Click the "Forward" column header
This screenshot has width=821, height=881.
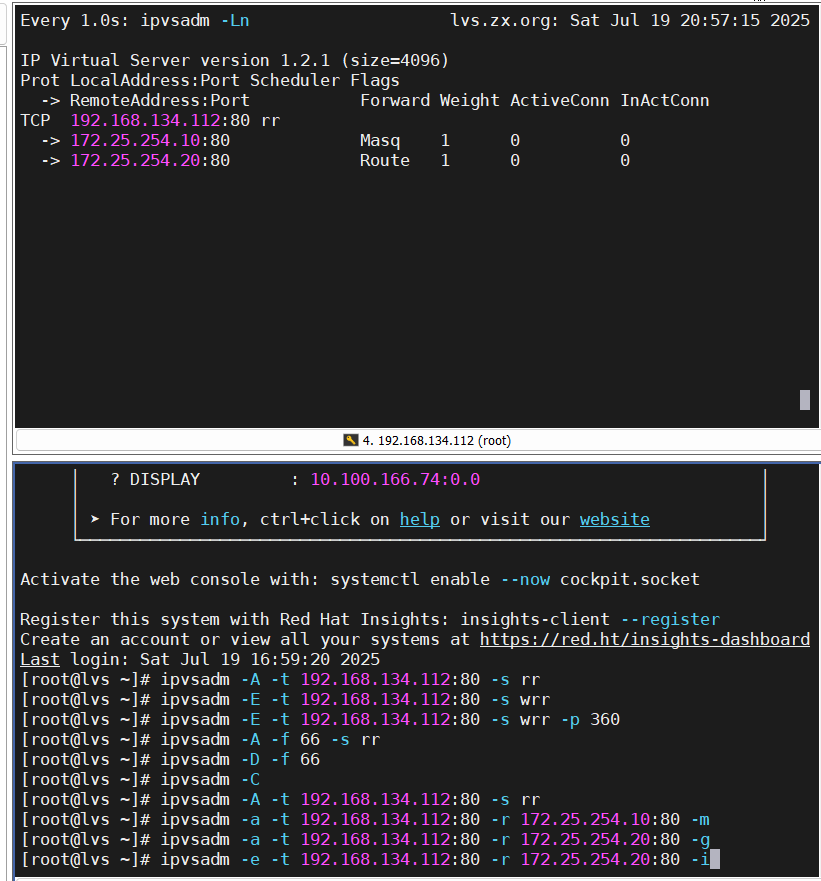coord(394,101)
